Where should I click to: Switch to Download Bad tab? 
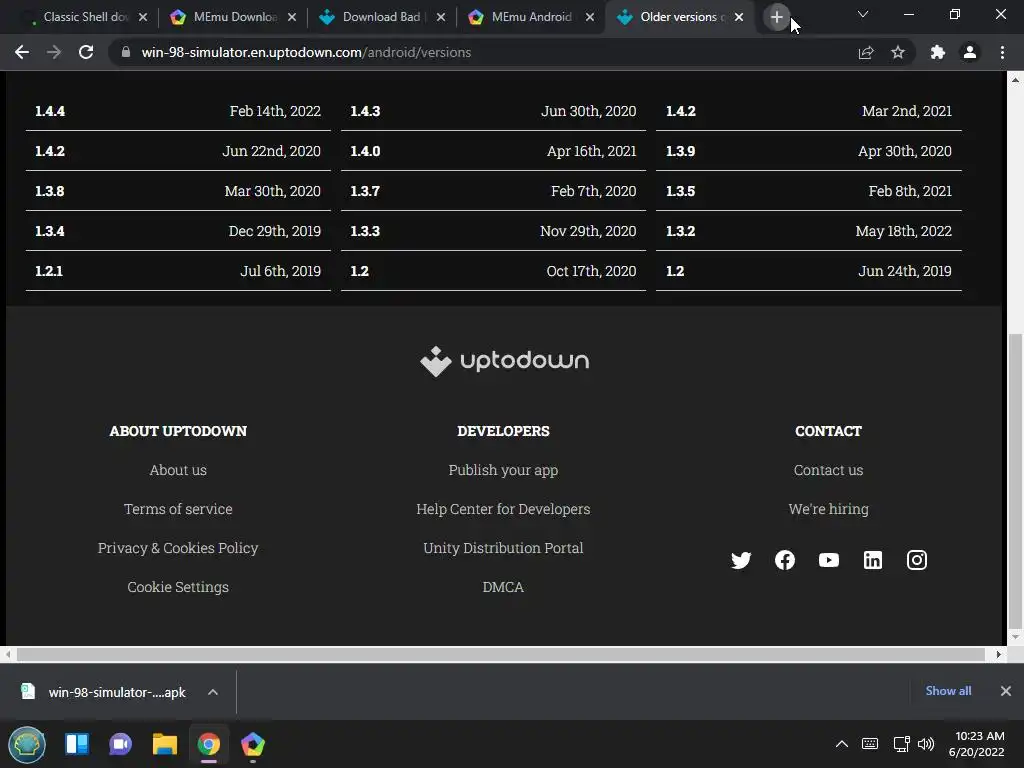(382, 17)
